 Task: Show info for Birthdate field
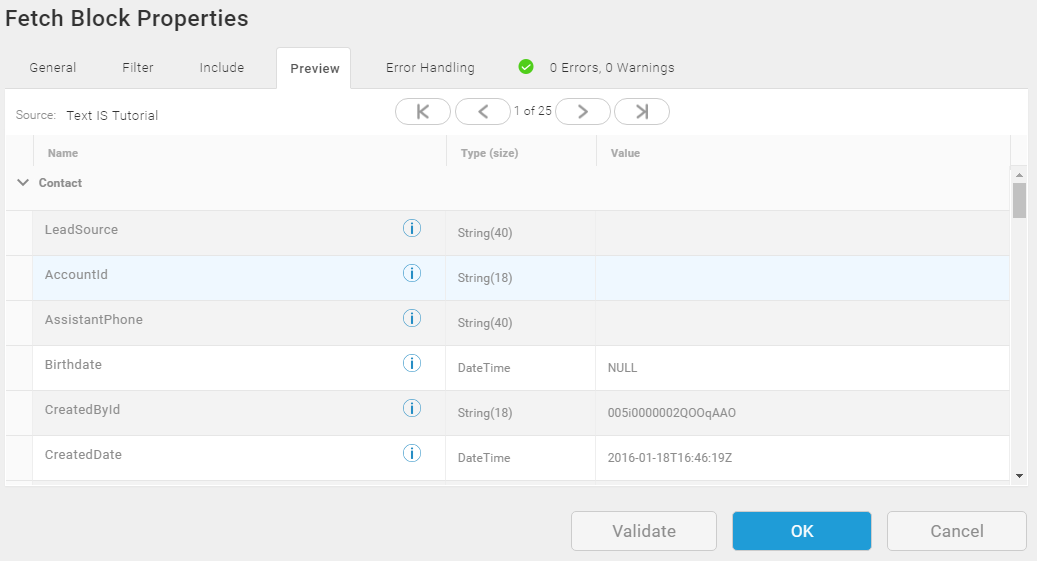[x=411, y=363]
